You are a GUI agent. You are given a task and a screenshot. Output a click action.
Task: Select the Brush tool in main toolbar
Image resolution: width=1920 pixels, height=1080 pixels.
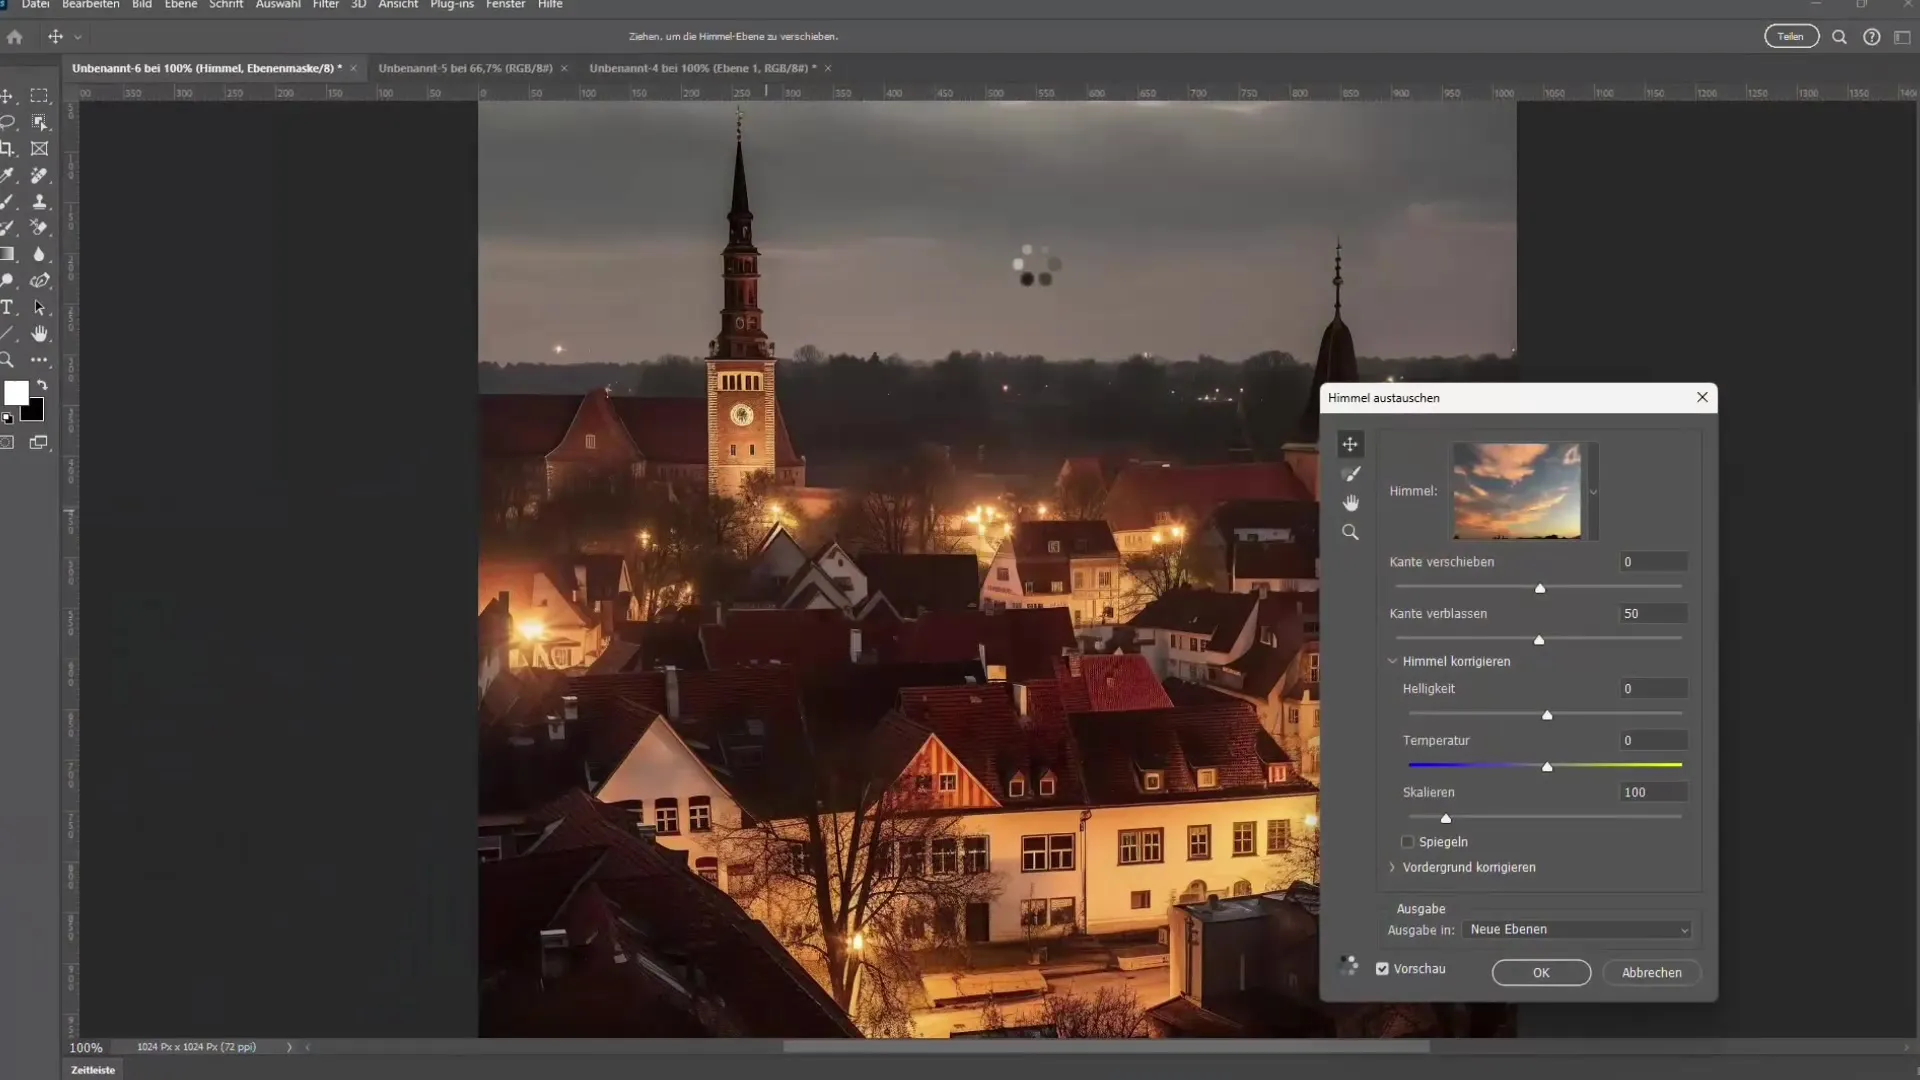coord(8,202)
